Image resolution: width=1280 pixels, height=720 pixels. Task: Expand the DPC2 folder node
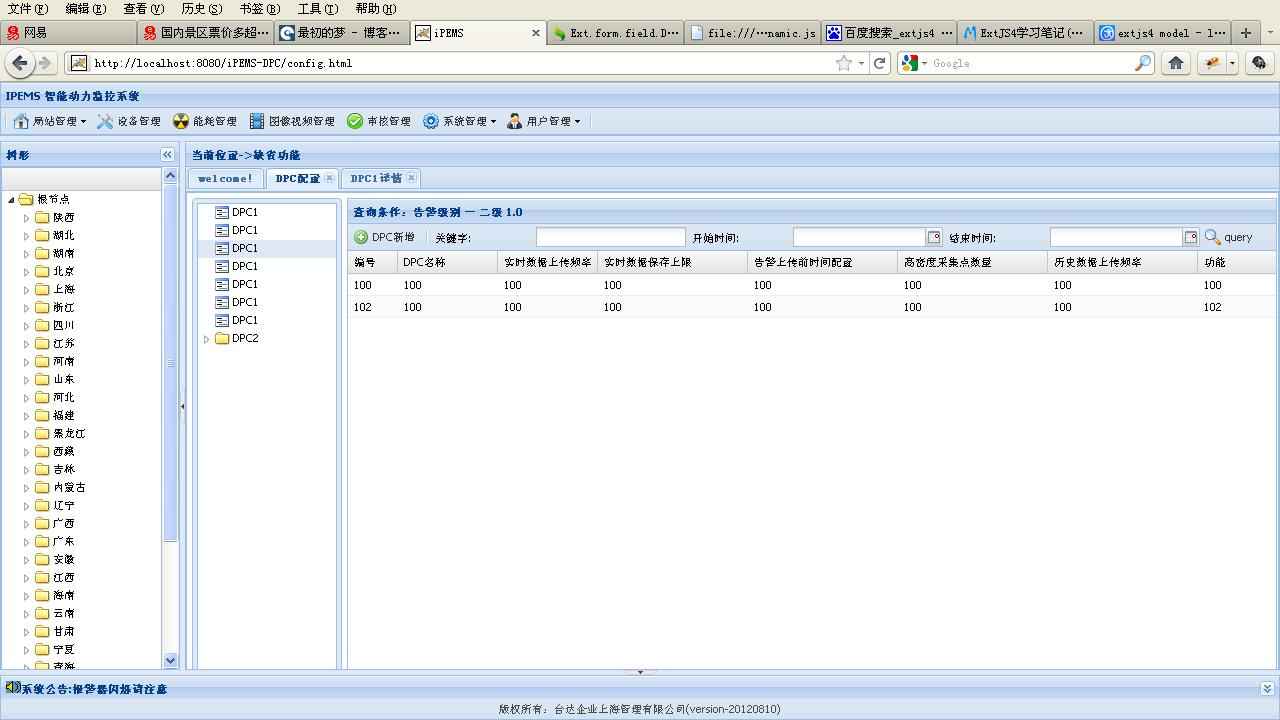tap(207, 339)
